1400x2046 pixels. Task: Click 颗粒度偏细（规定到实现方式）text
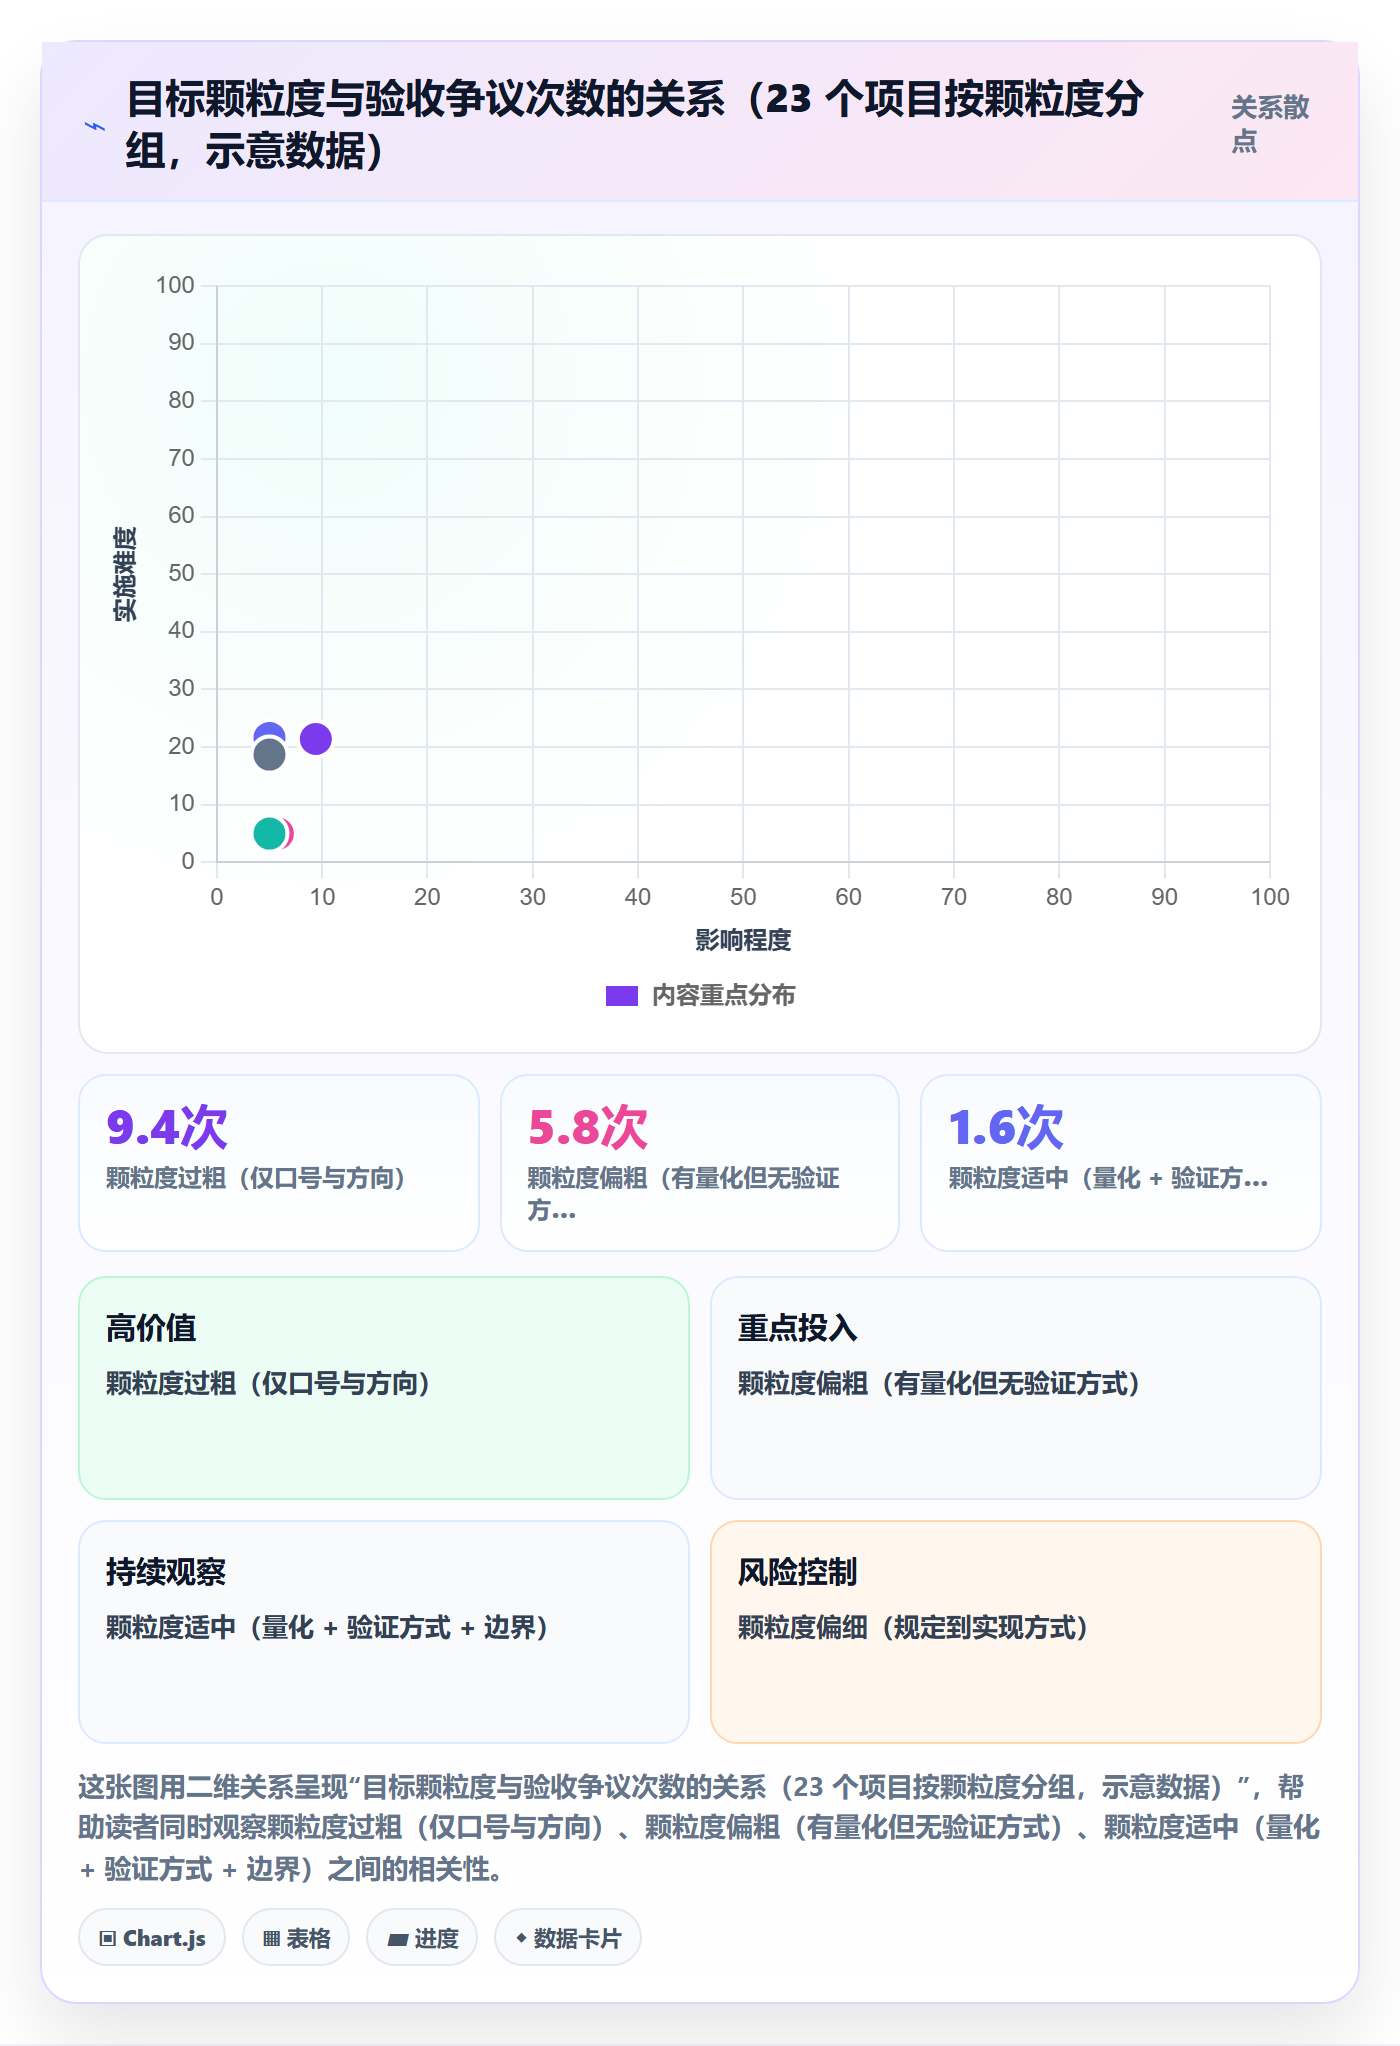pos(913,1627)
